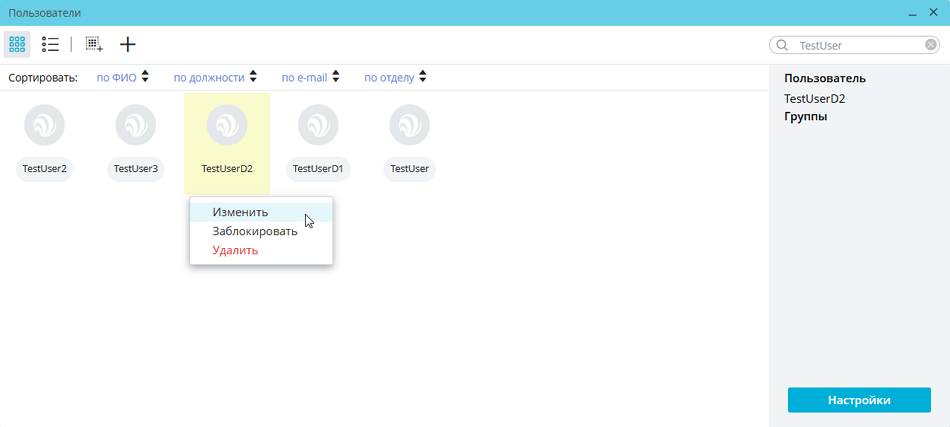Select the TestUser3 avatar
This screenshot has height=427, width=950.
(x=135, y=126)
